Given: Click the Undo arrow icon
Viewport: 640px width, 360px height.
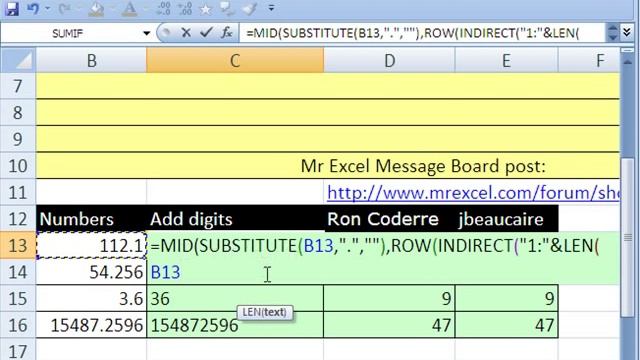Looking at the screenshot, I should (x=33, y=8).
